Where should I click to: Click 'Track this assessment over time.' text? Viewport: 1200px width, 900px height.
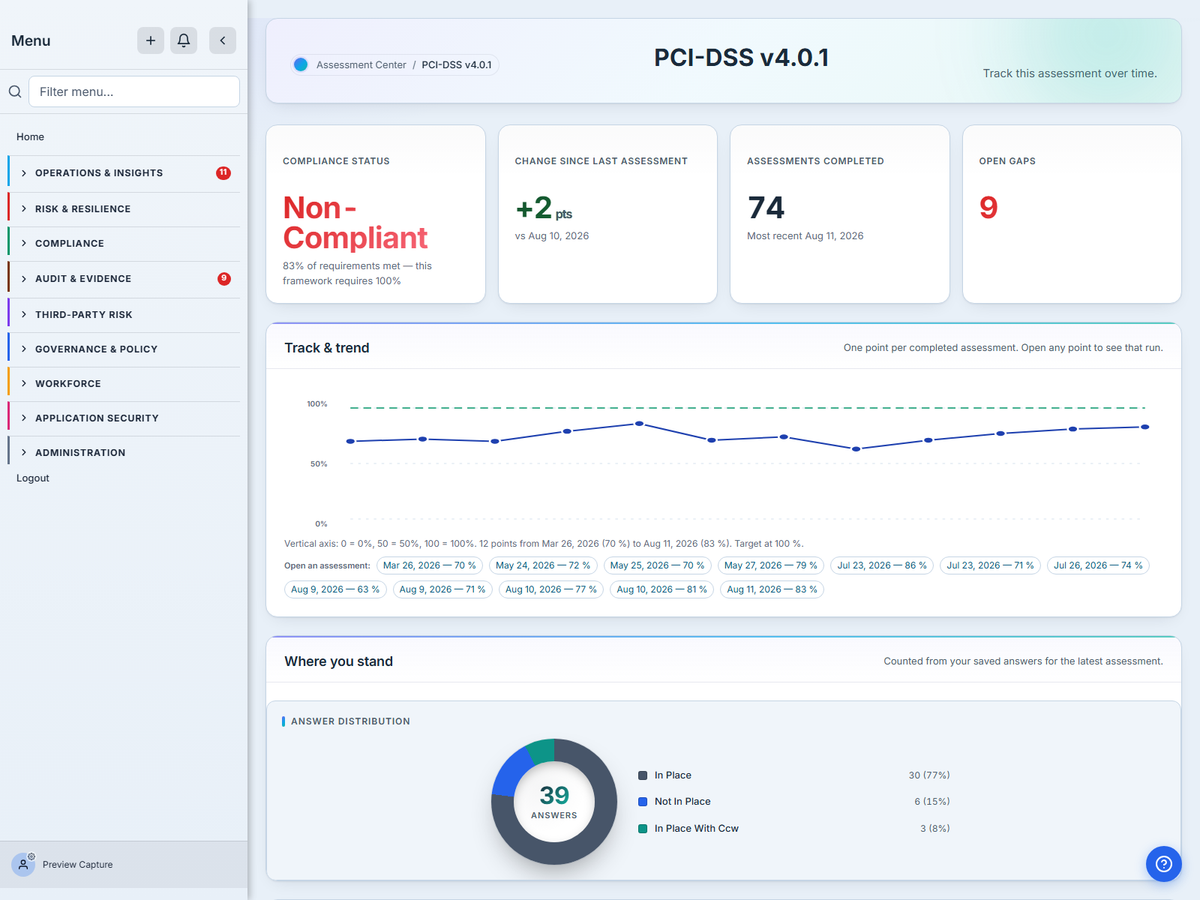1070,73
